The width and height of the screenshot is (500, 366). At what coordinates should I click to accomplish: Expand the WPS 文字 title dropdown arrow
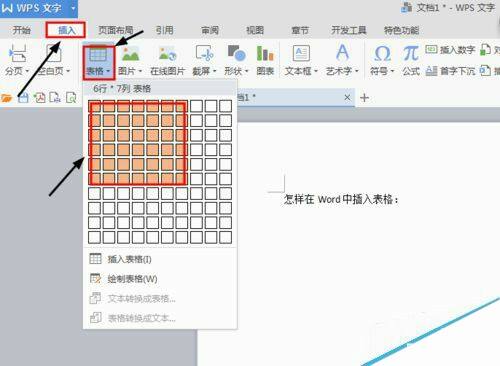73,8
